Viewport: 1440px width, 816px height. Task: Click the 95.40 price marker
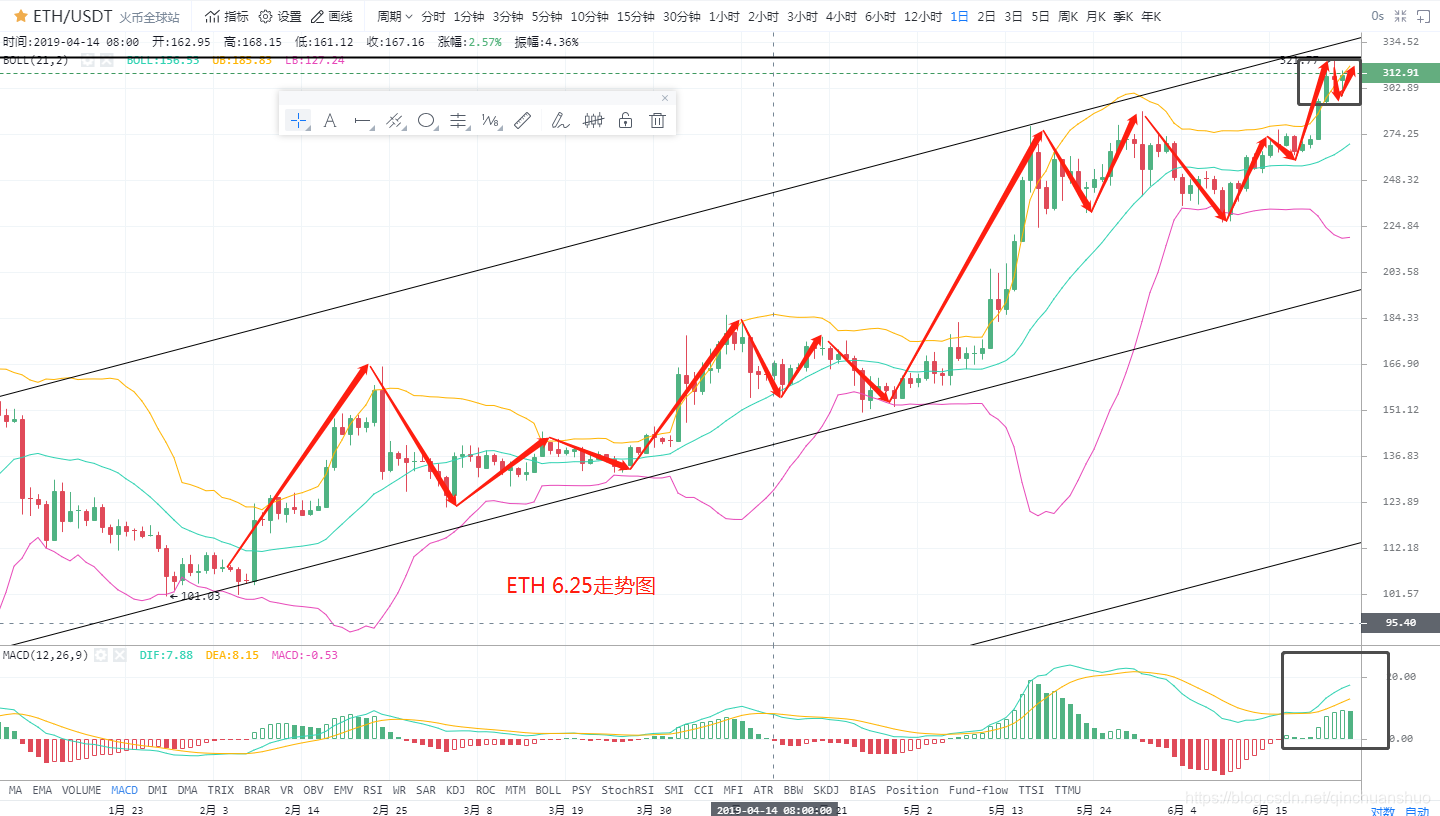tap(1400, 622)
